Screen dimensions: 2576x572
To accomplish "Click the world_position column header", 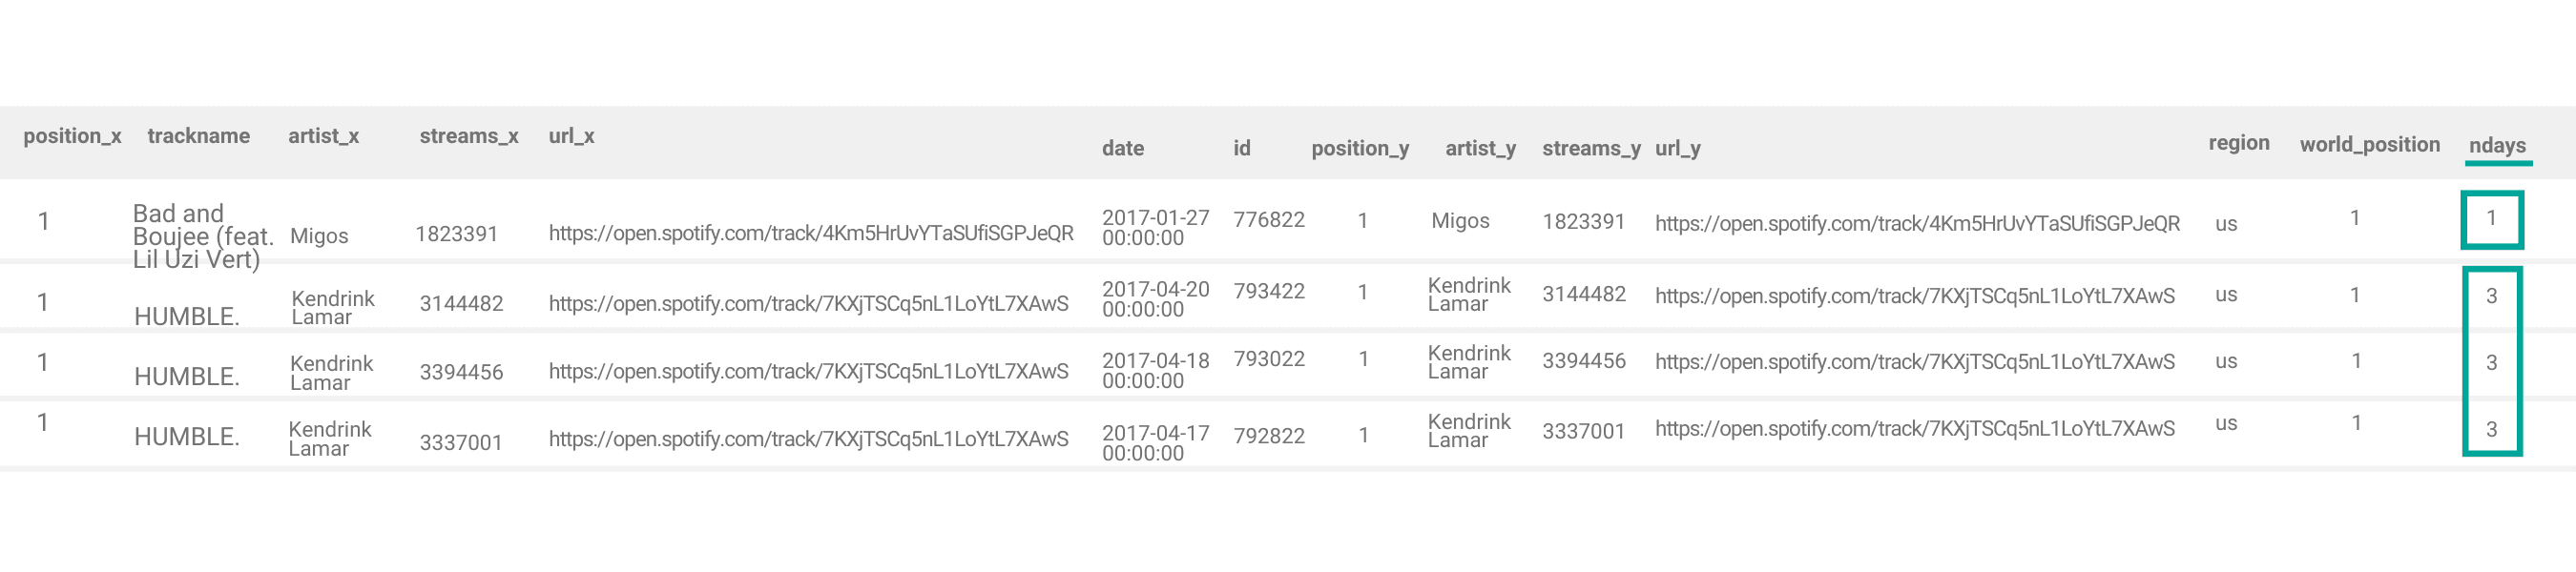I will point(2369,145).
